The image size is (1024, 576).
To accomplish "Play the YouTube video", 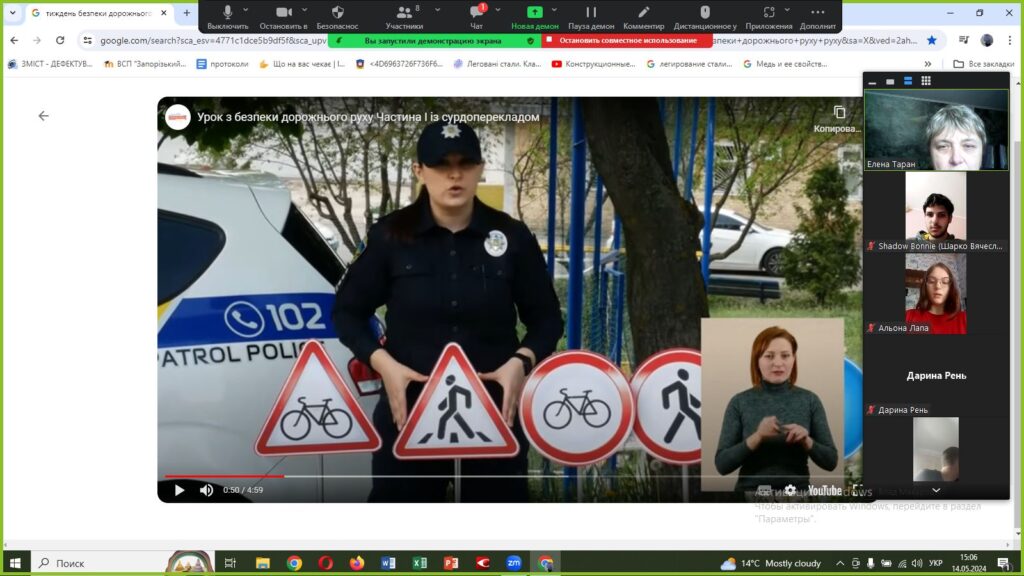I will click(179, 490).
